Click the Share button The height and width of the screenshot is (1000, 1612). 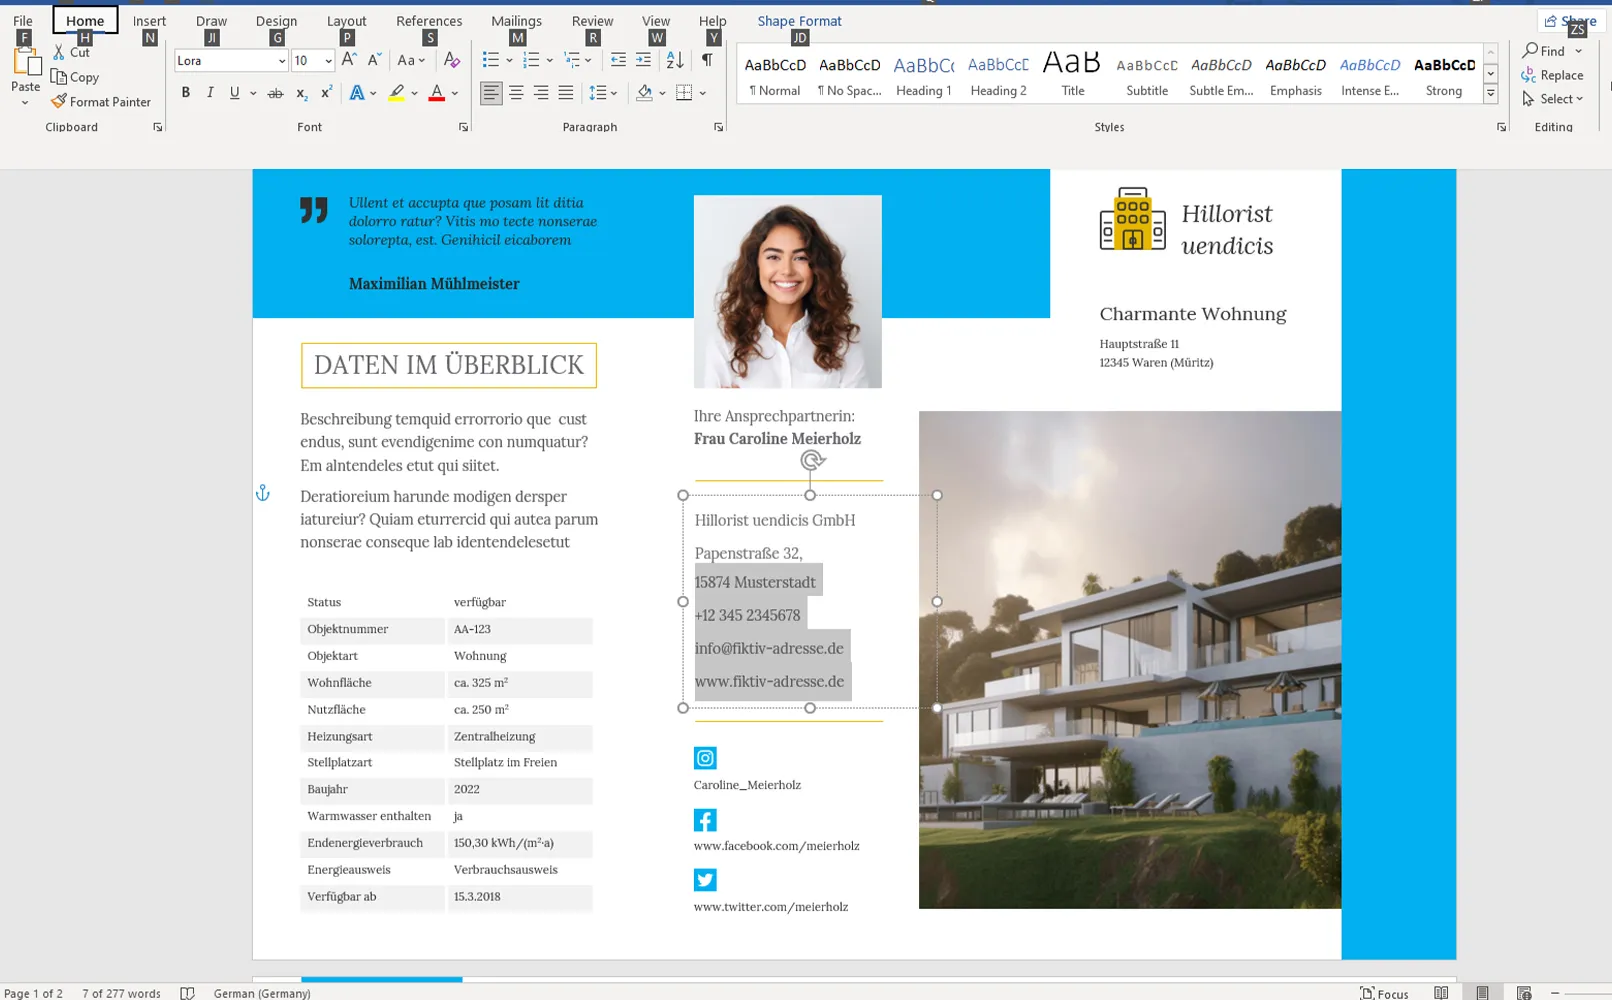click(1570, 20)
